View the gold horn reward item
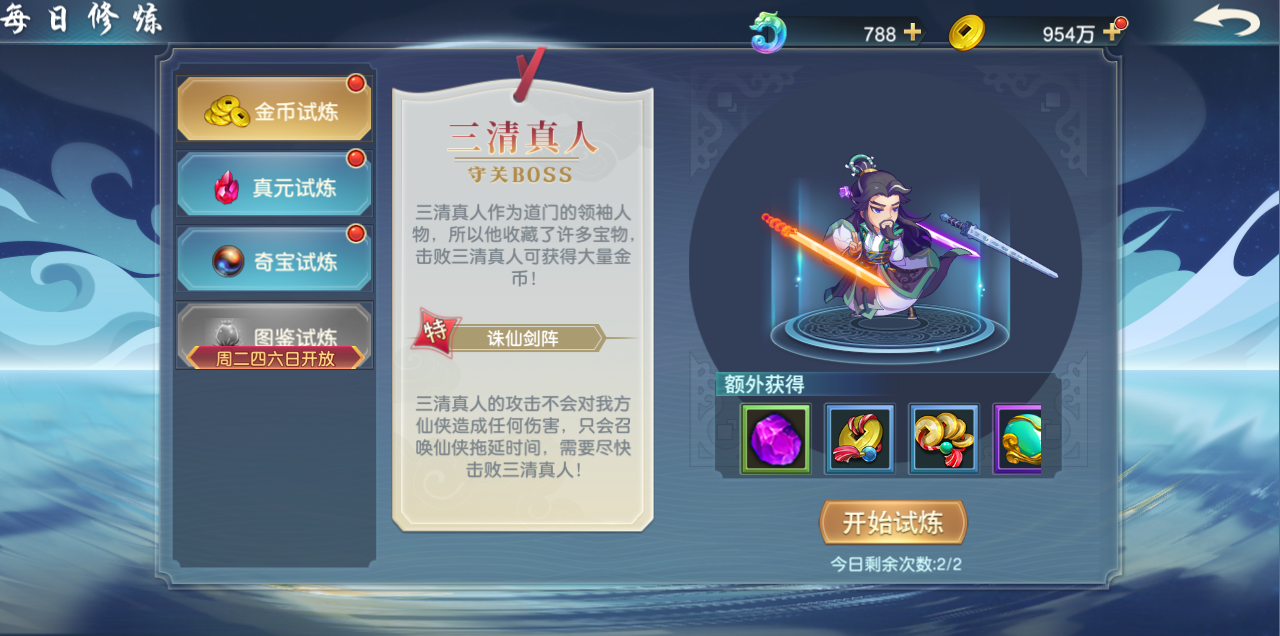The width and height of the screenshot is (1280, 636). (860, 439)
